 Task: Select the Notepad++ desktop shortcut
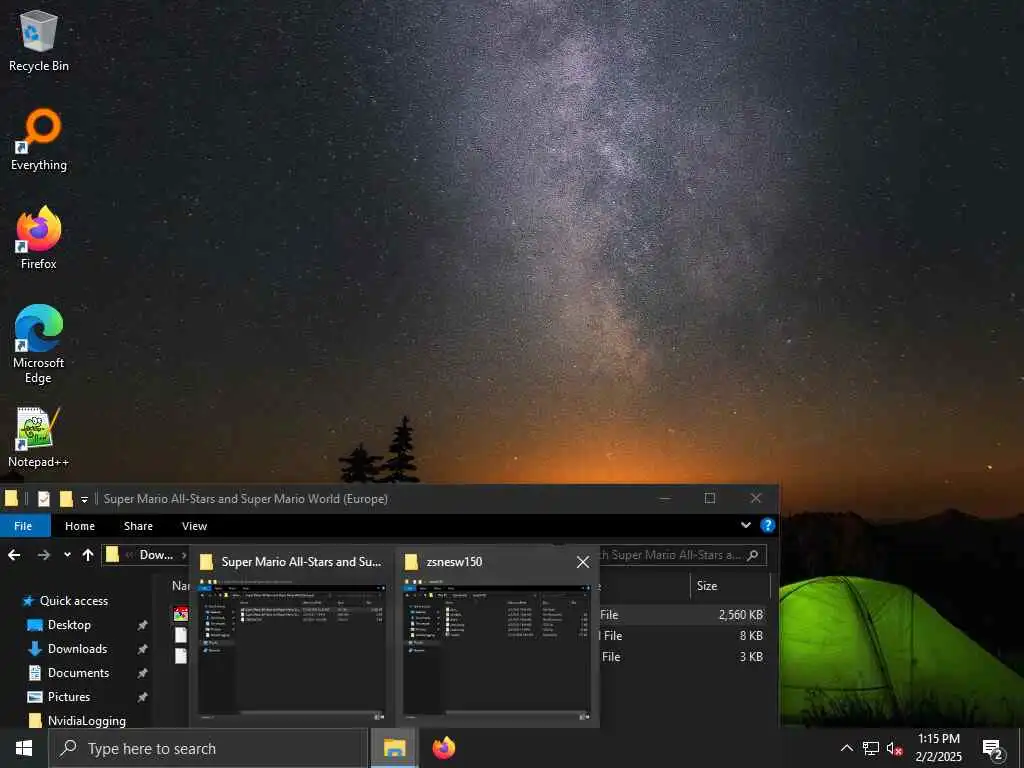coord(39,437)
